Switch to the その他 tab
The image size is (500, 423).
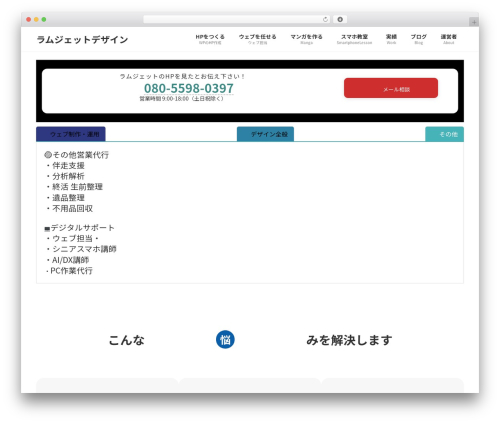tap(444, 134)
